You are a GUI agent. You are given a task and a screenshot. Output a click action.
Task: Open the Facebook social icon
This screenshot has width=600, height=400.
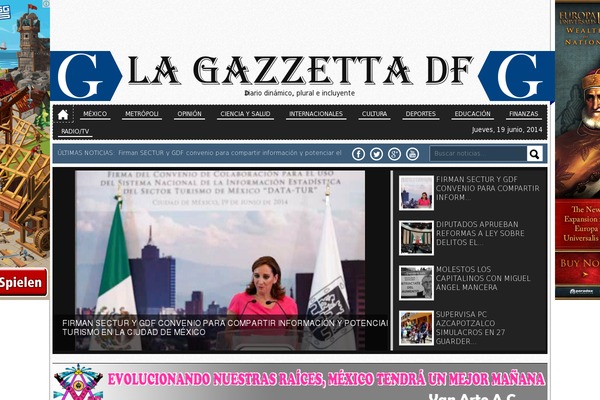coord(359,154)
